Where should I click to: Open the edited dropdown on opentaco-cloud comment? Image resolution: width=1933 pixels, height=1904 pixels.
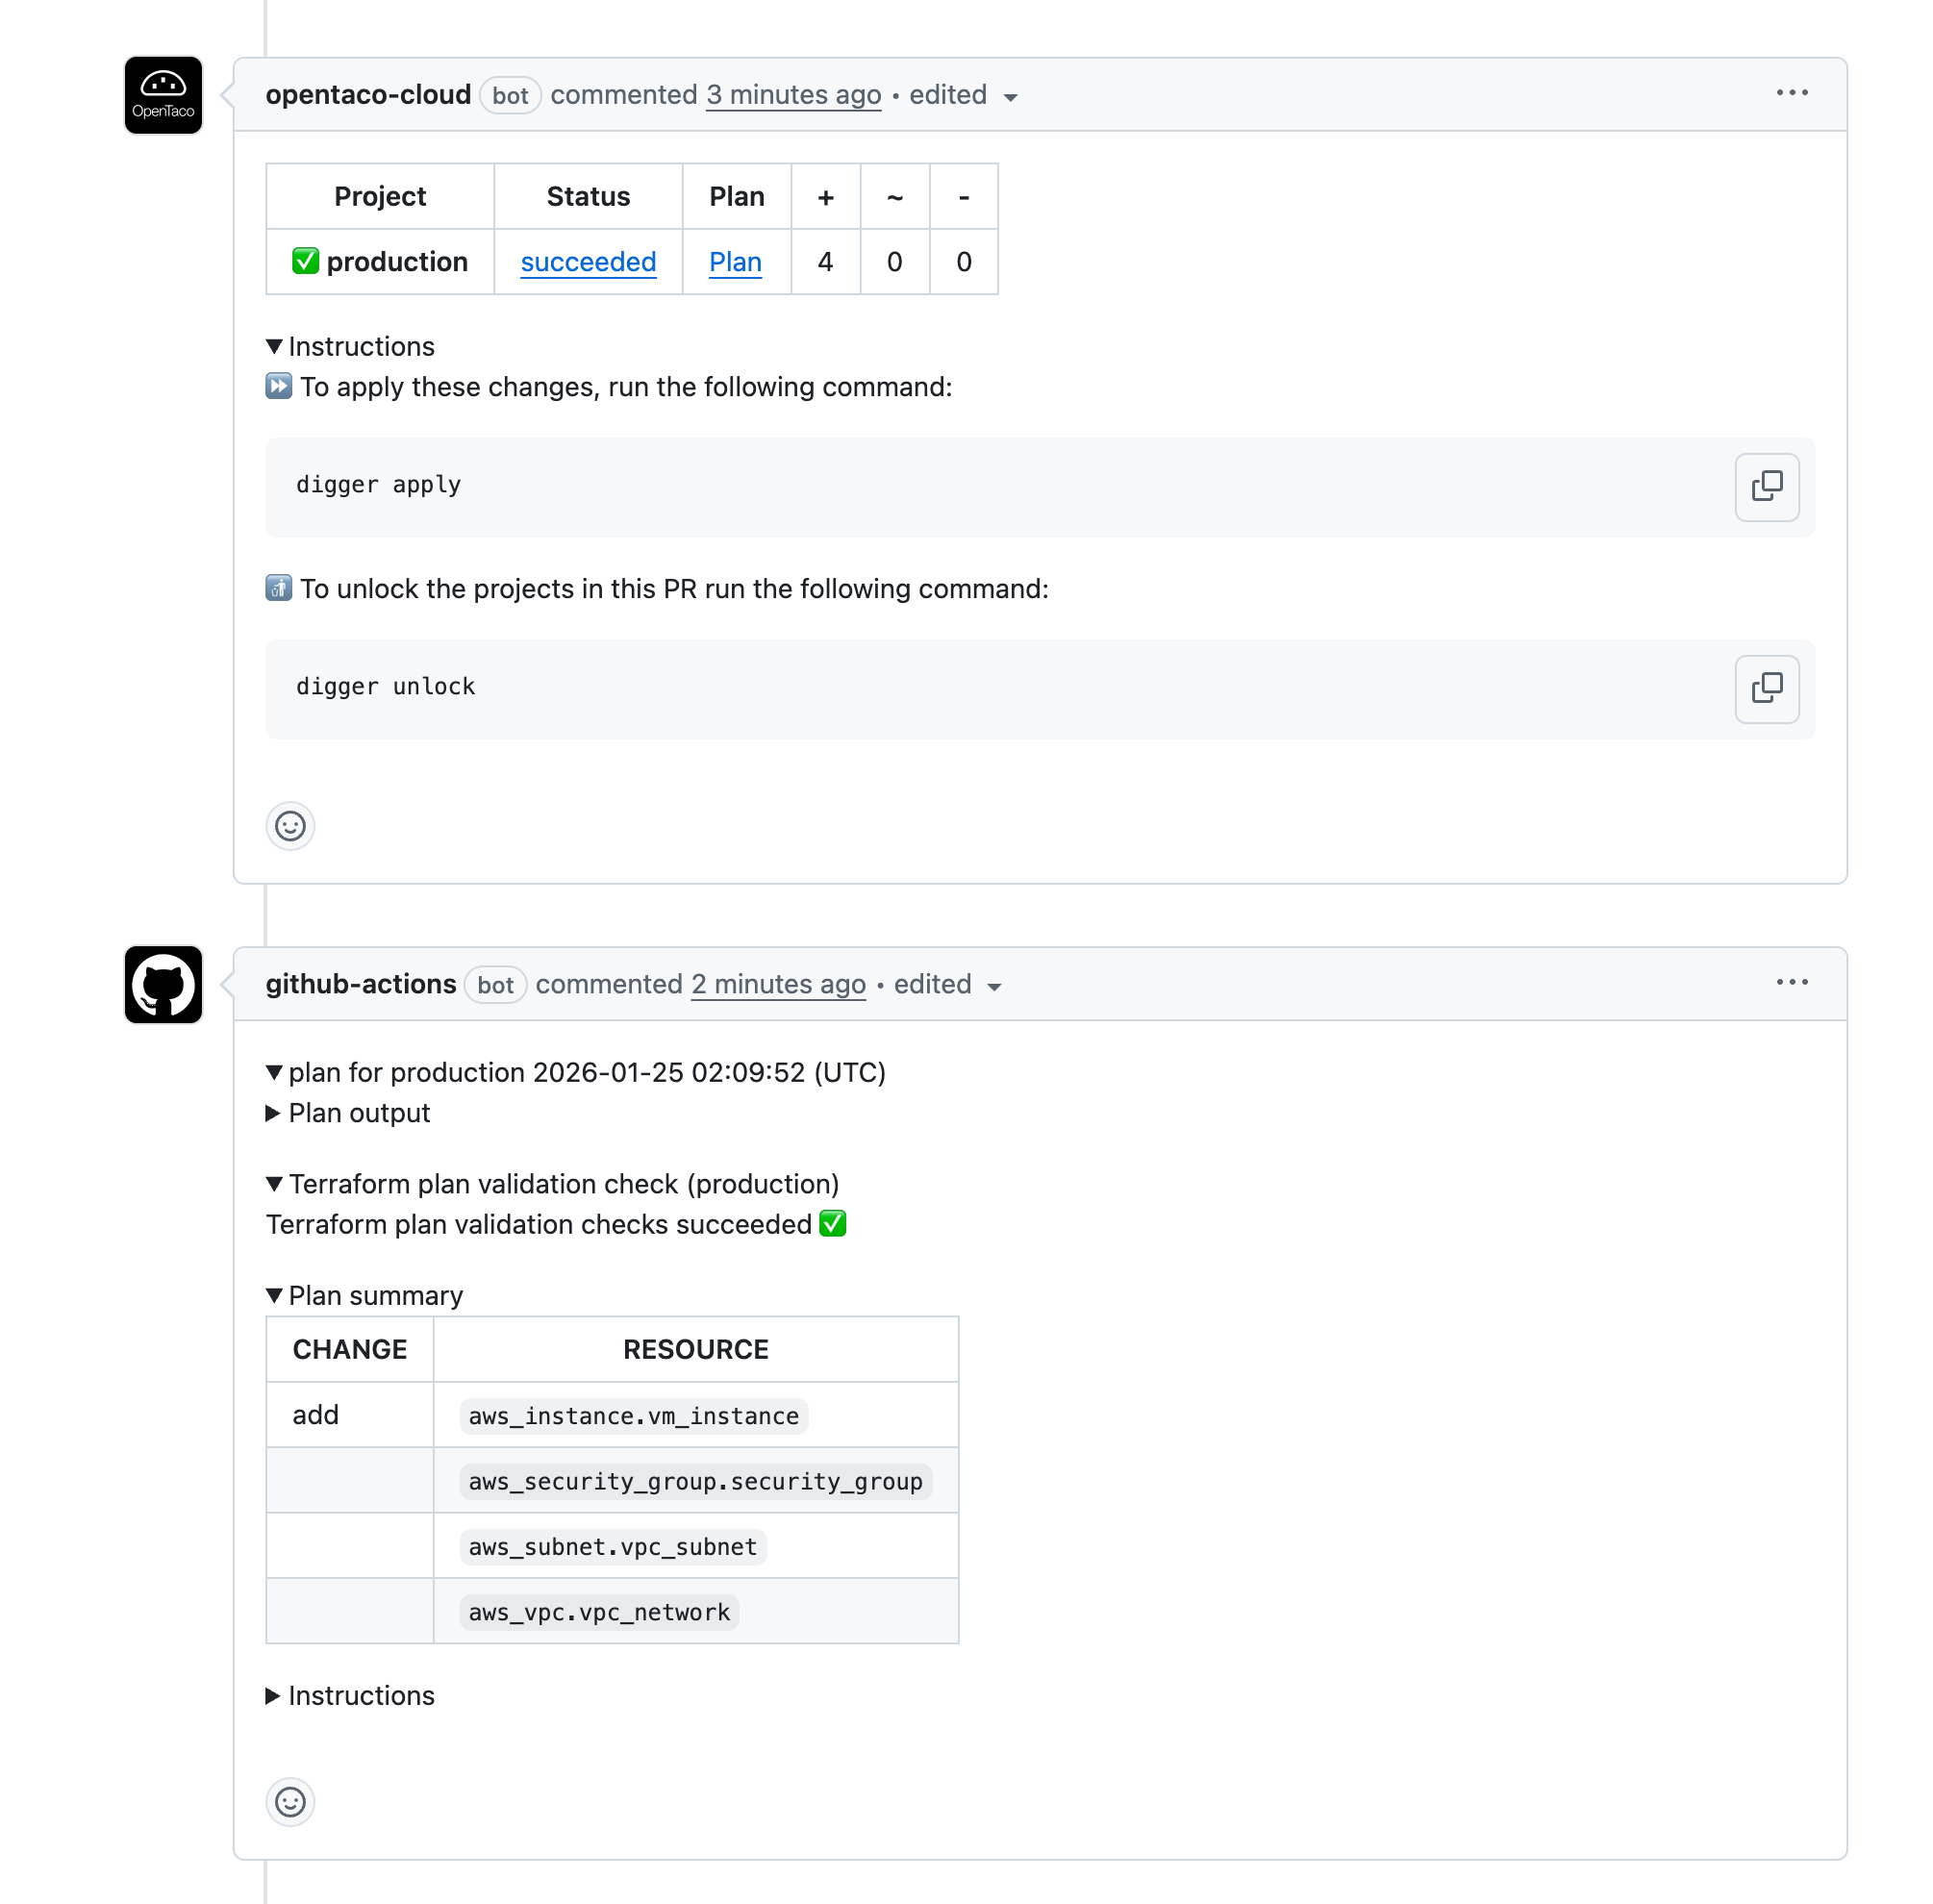(960, 95)
